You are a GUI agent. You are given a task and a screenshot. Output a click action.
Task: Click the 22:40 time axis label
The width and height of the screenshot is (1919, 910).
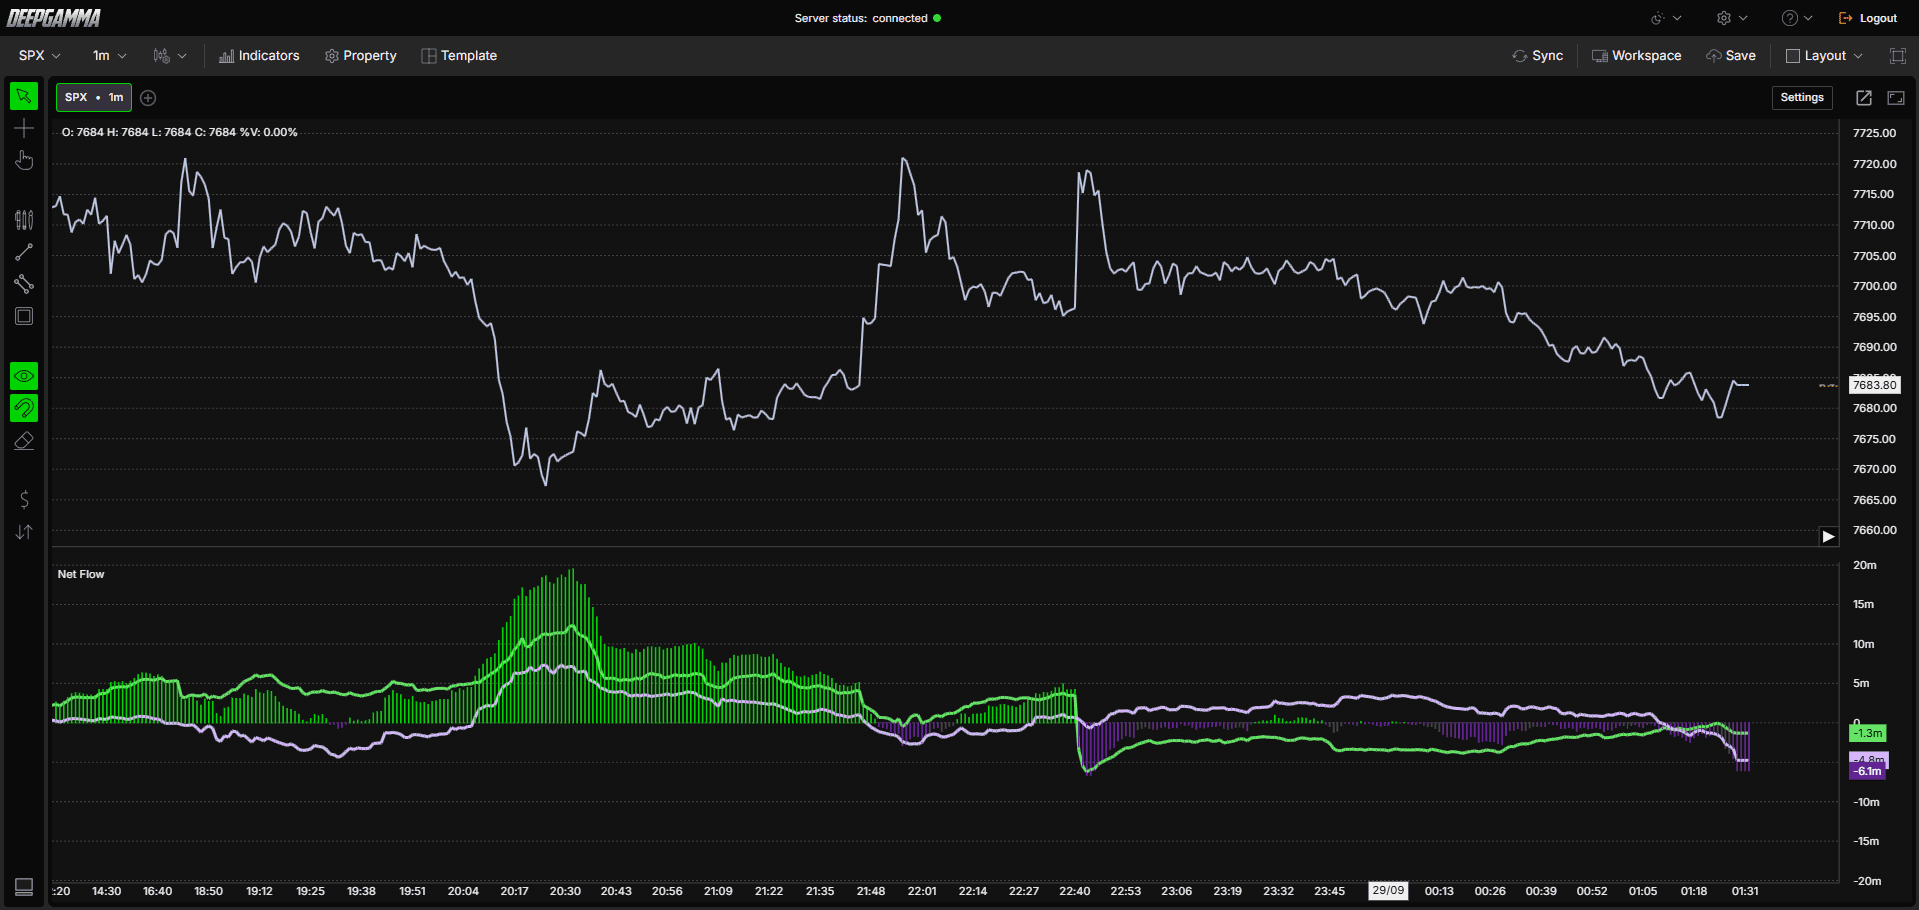(x=1075, y=891)
